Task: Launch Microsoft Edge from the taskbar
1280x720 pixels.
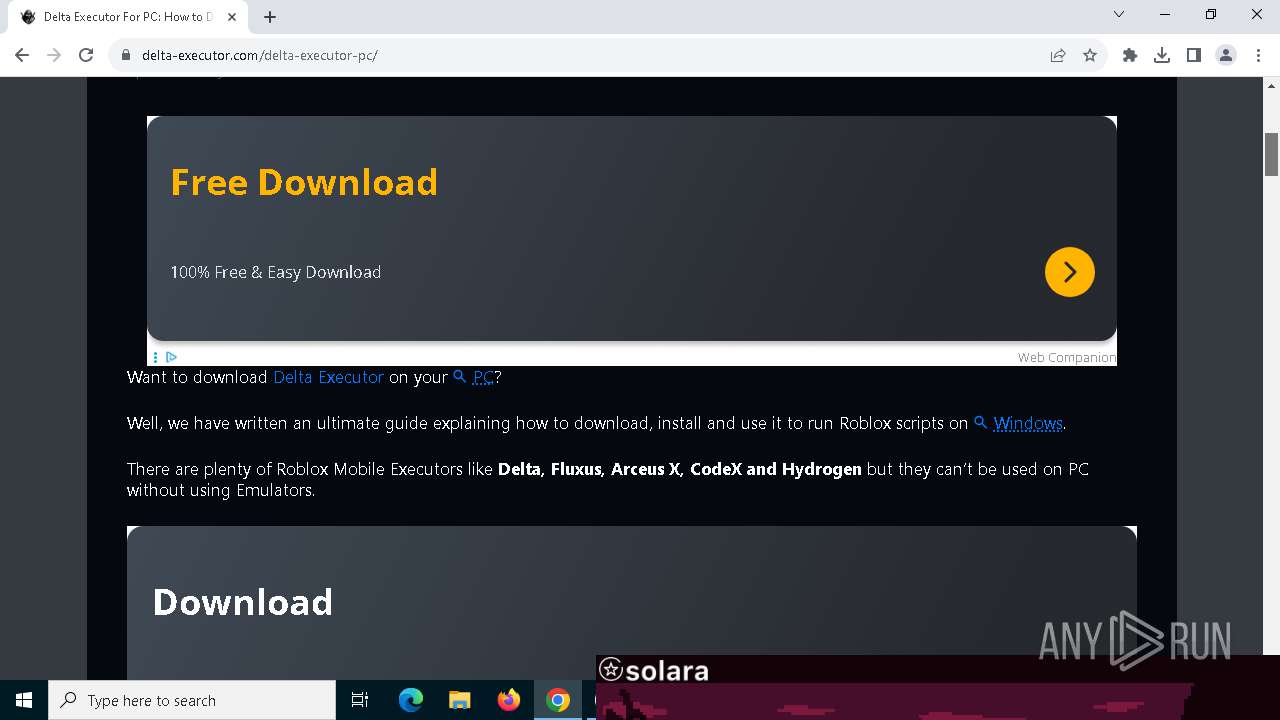Action: [x=411, y=700]
